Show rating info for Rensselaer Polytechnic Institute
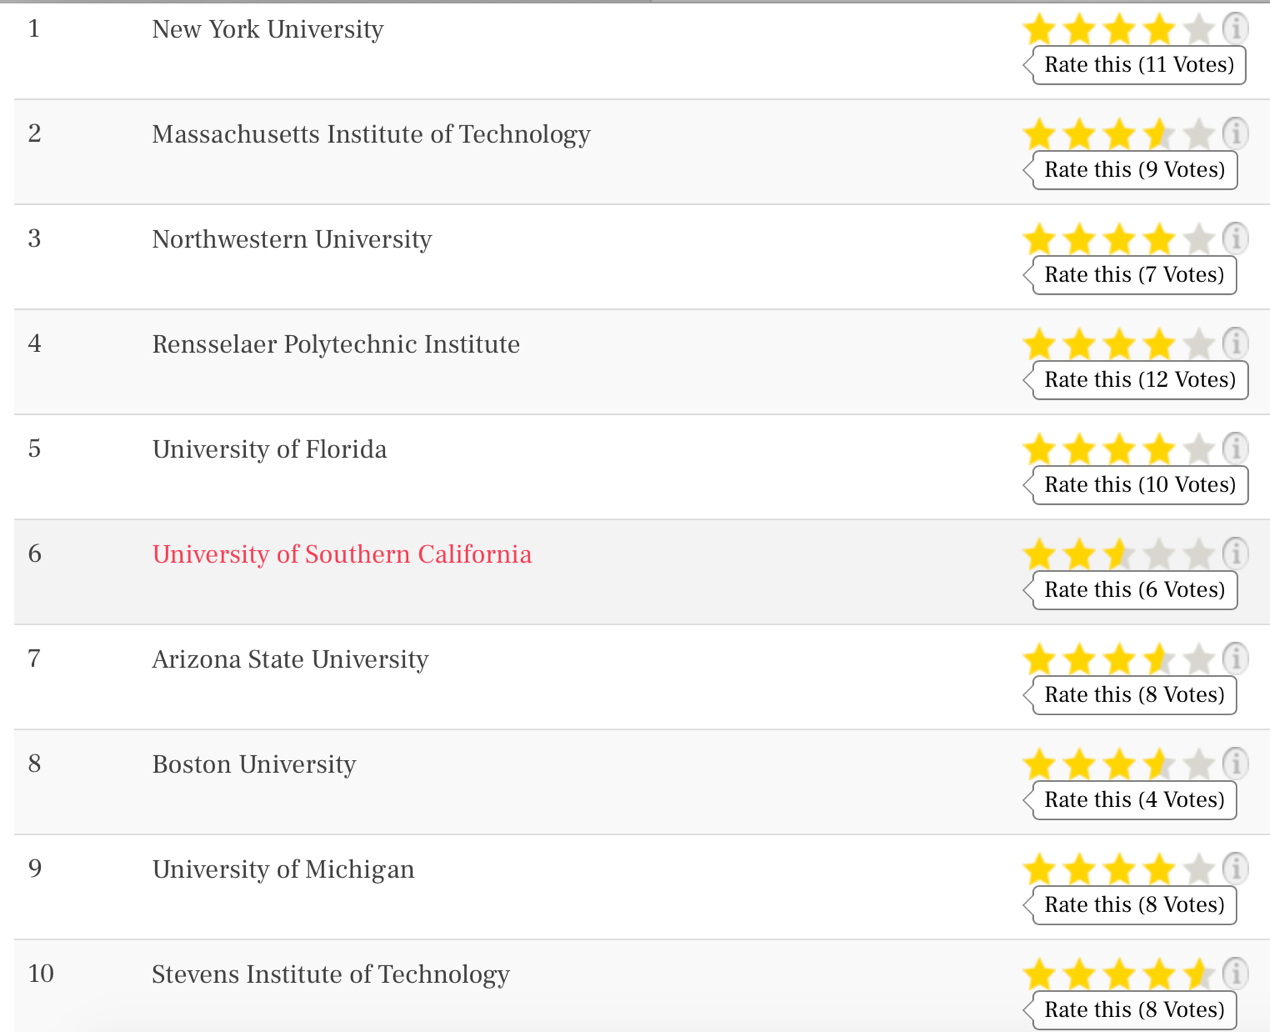Image resolution: width=1270 pixels, height=1032 pixels. coord(1236,343)
